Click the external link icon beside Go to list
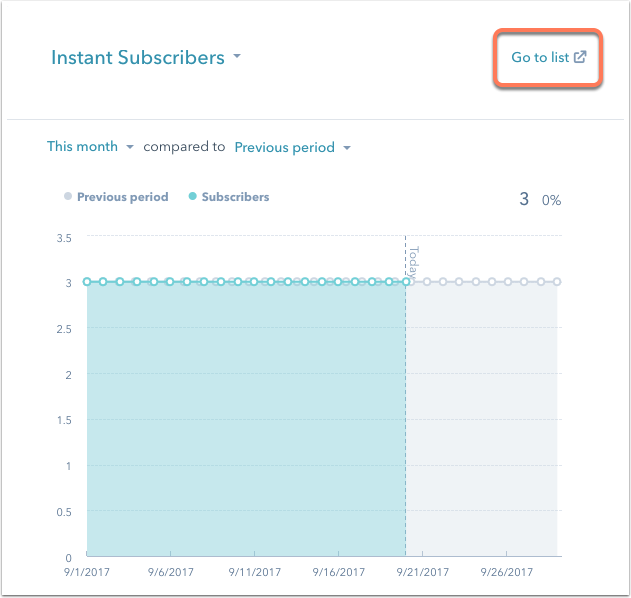Image resolution: width=631 pixels, height=598 pixels. coord(580,57)
